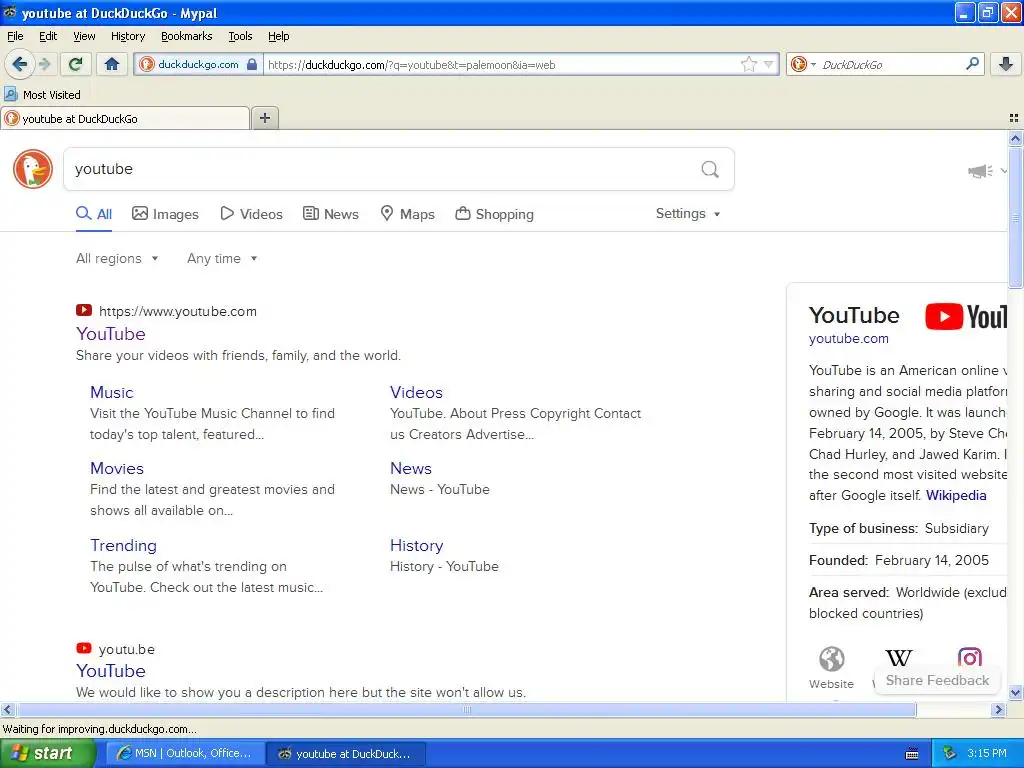Image resolution: width=1024 pixels, height=768 pixels.
Task: Click YouTube favicon beside youtu.be result
Action: 84,648
